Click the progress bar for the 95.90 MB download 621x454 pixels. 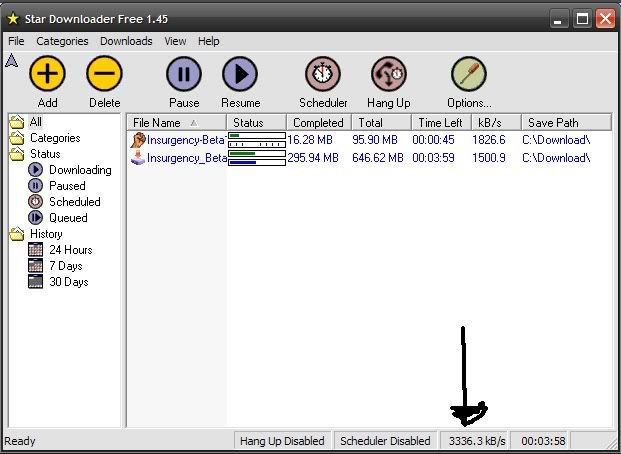click(257, 140)
